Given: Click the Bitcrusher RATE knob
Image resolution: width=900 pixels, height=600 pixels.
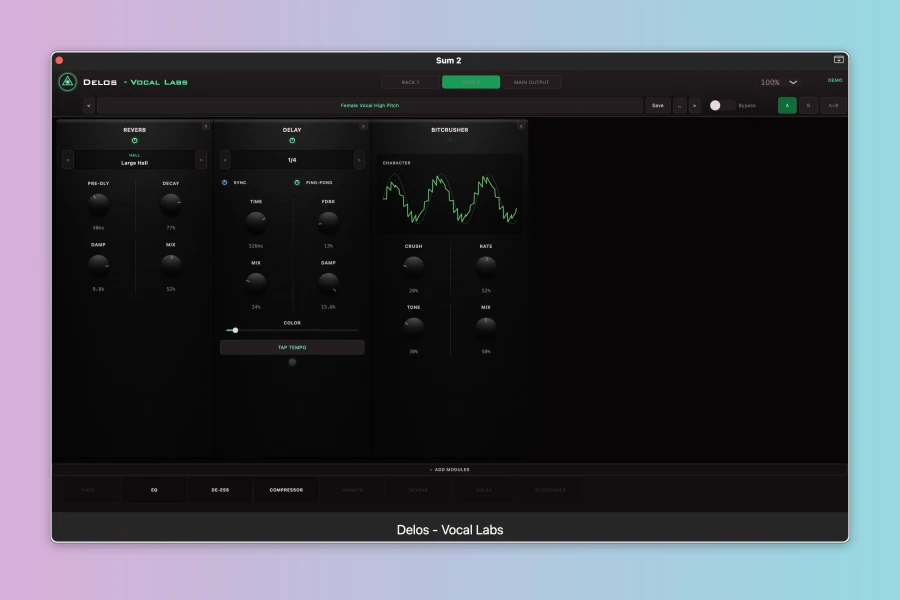Looking at the screenshot, I should pos(486,267).
